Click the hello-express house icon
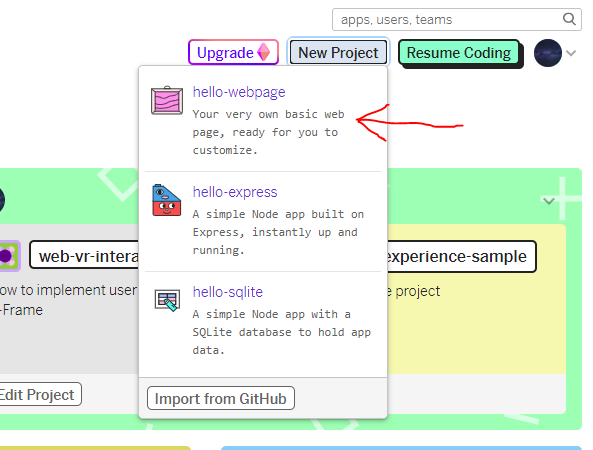Image resolution: width=593 pixels, height=450 pixels. [166, 200]
